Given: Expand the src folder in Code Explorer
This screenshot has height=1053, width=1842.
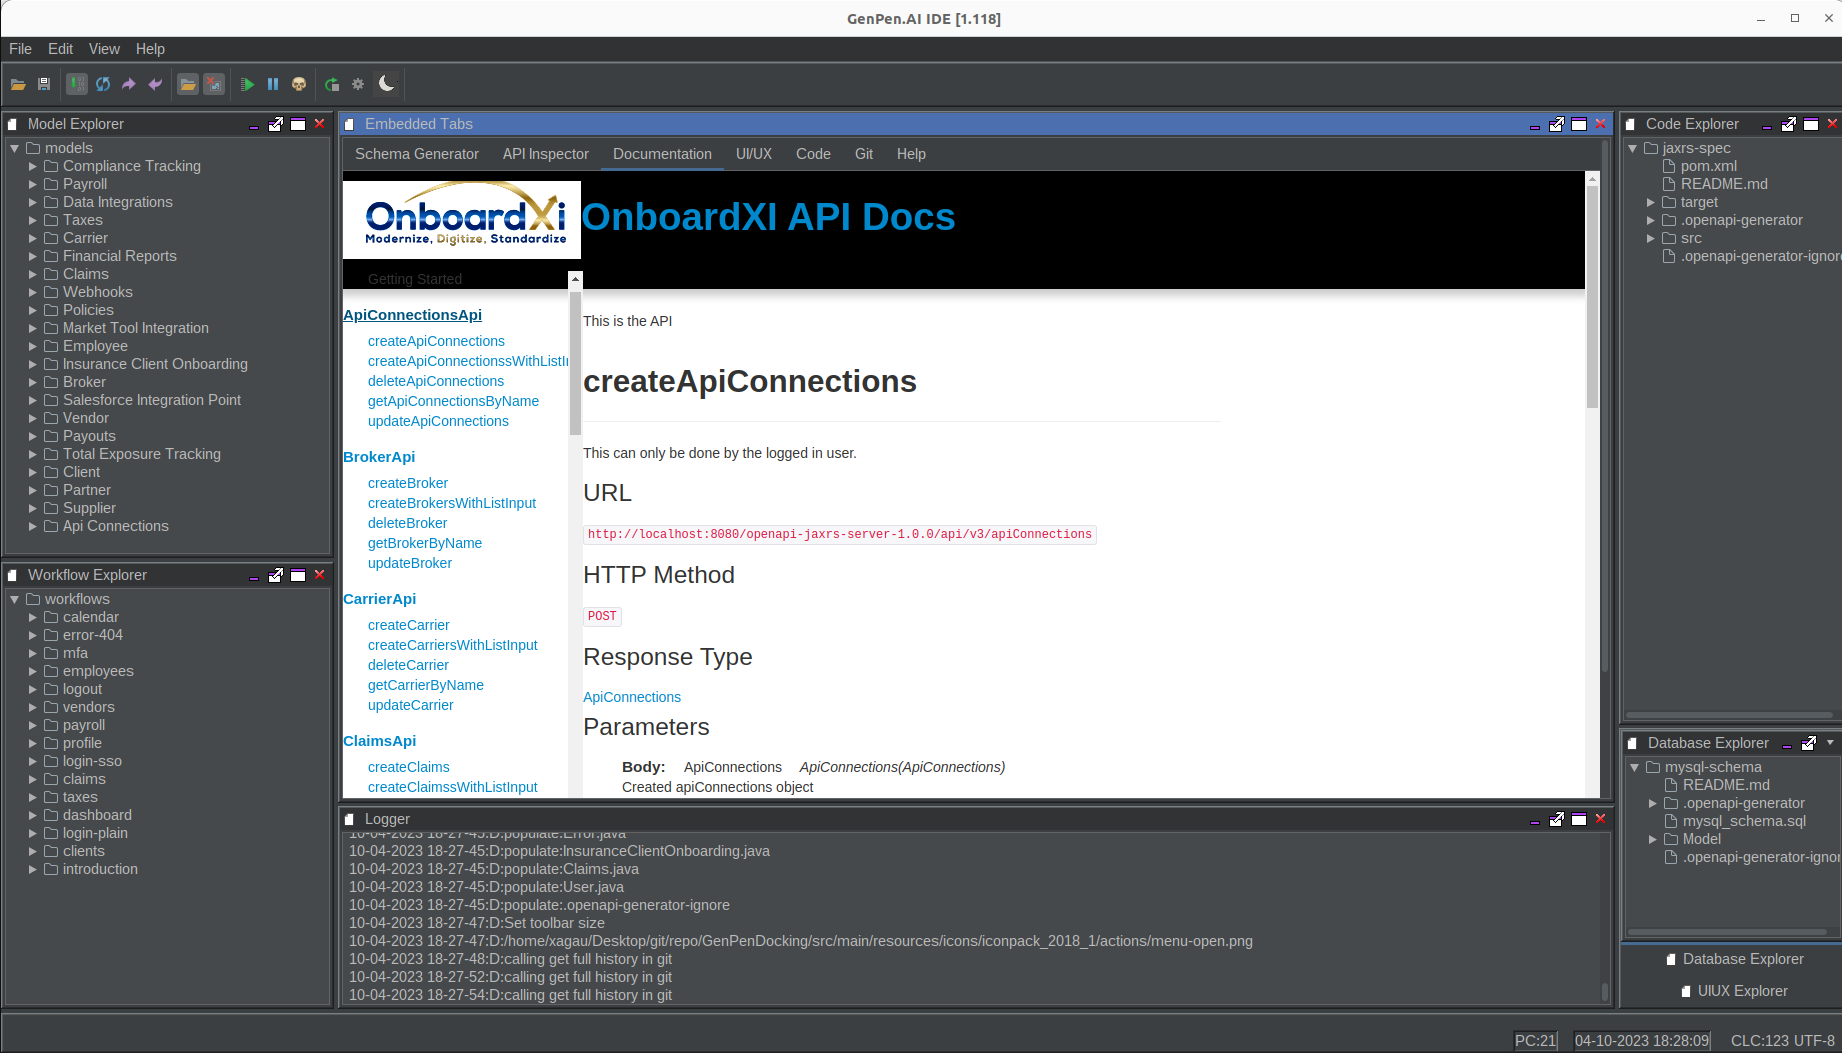Looking at the screenshot, I should coord(1651,238).
